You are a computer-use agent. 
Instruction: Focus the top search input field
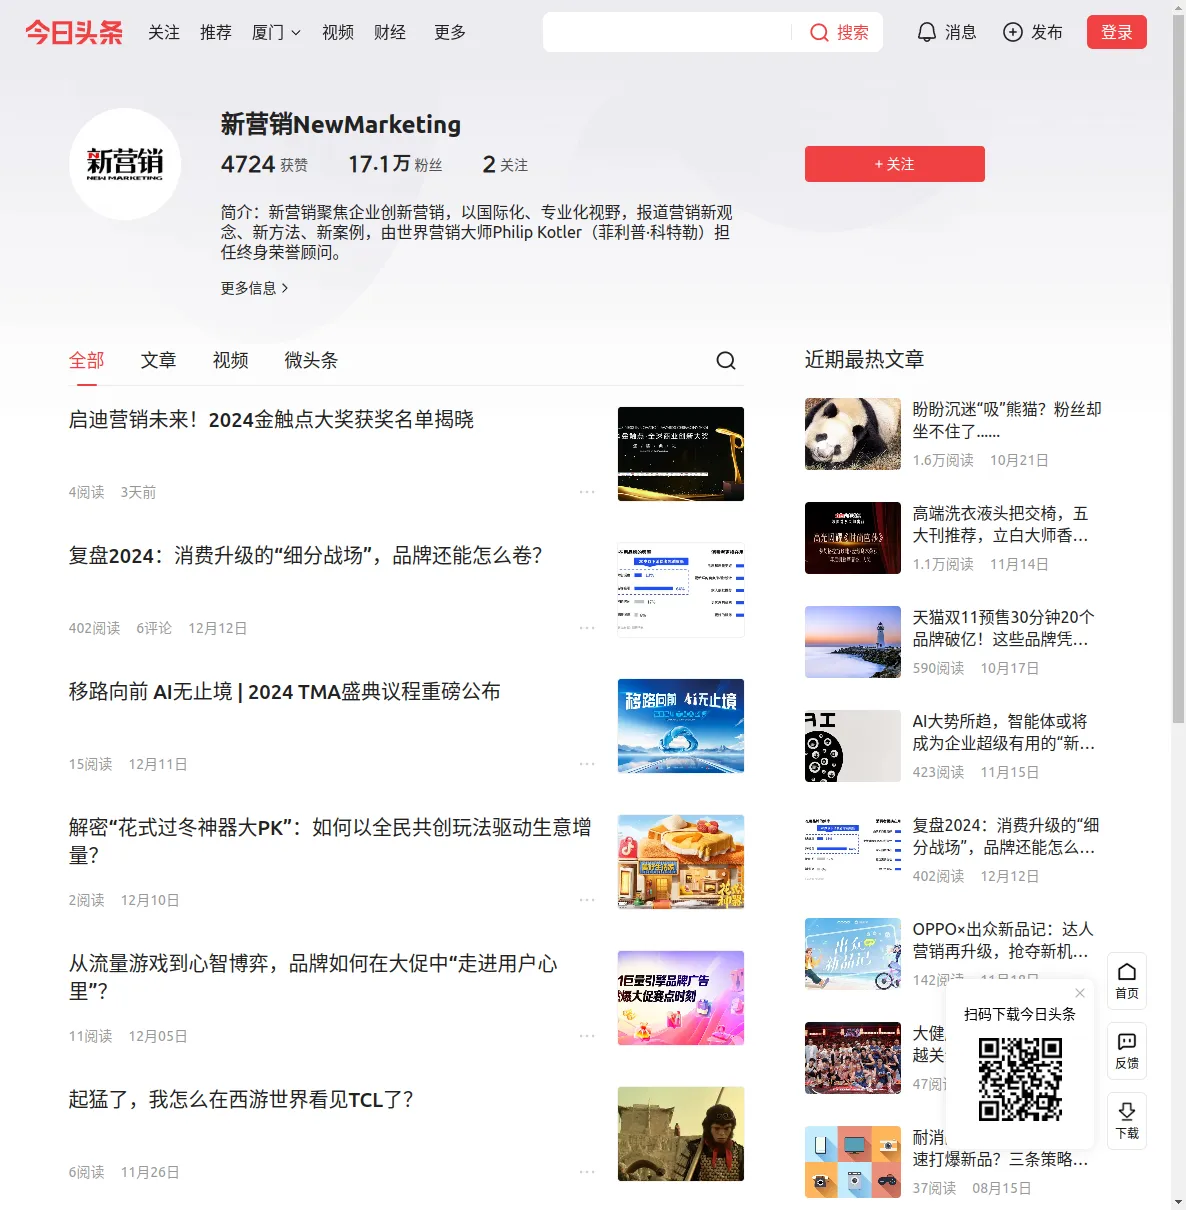click(668, 32)
